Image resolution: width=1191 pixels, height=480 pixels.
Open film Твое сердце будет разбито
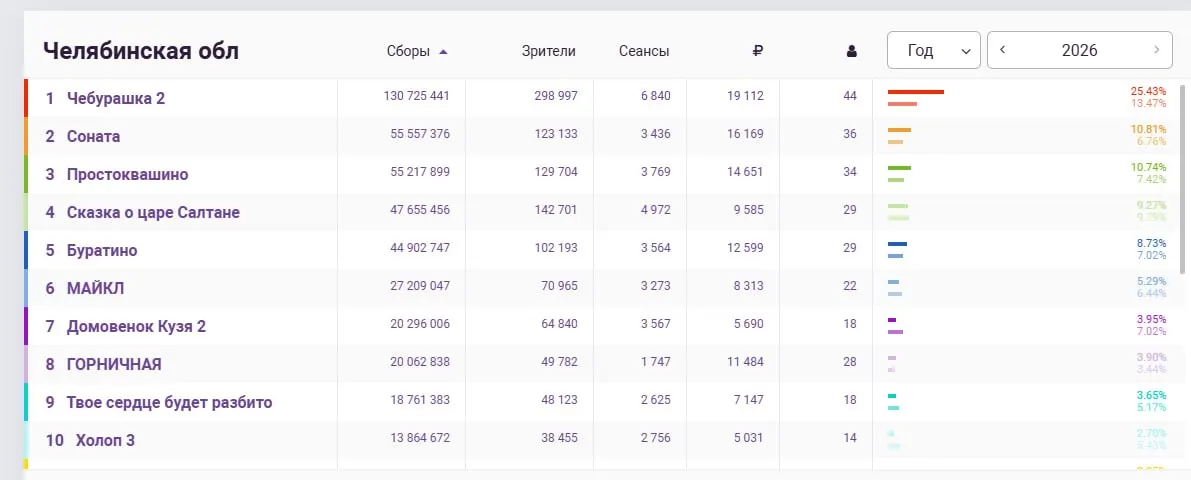pos(169,402)
